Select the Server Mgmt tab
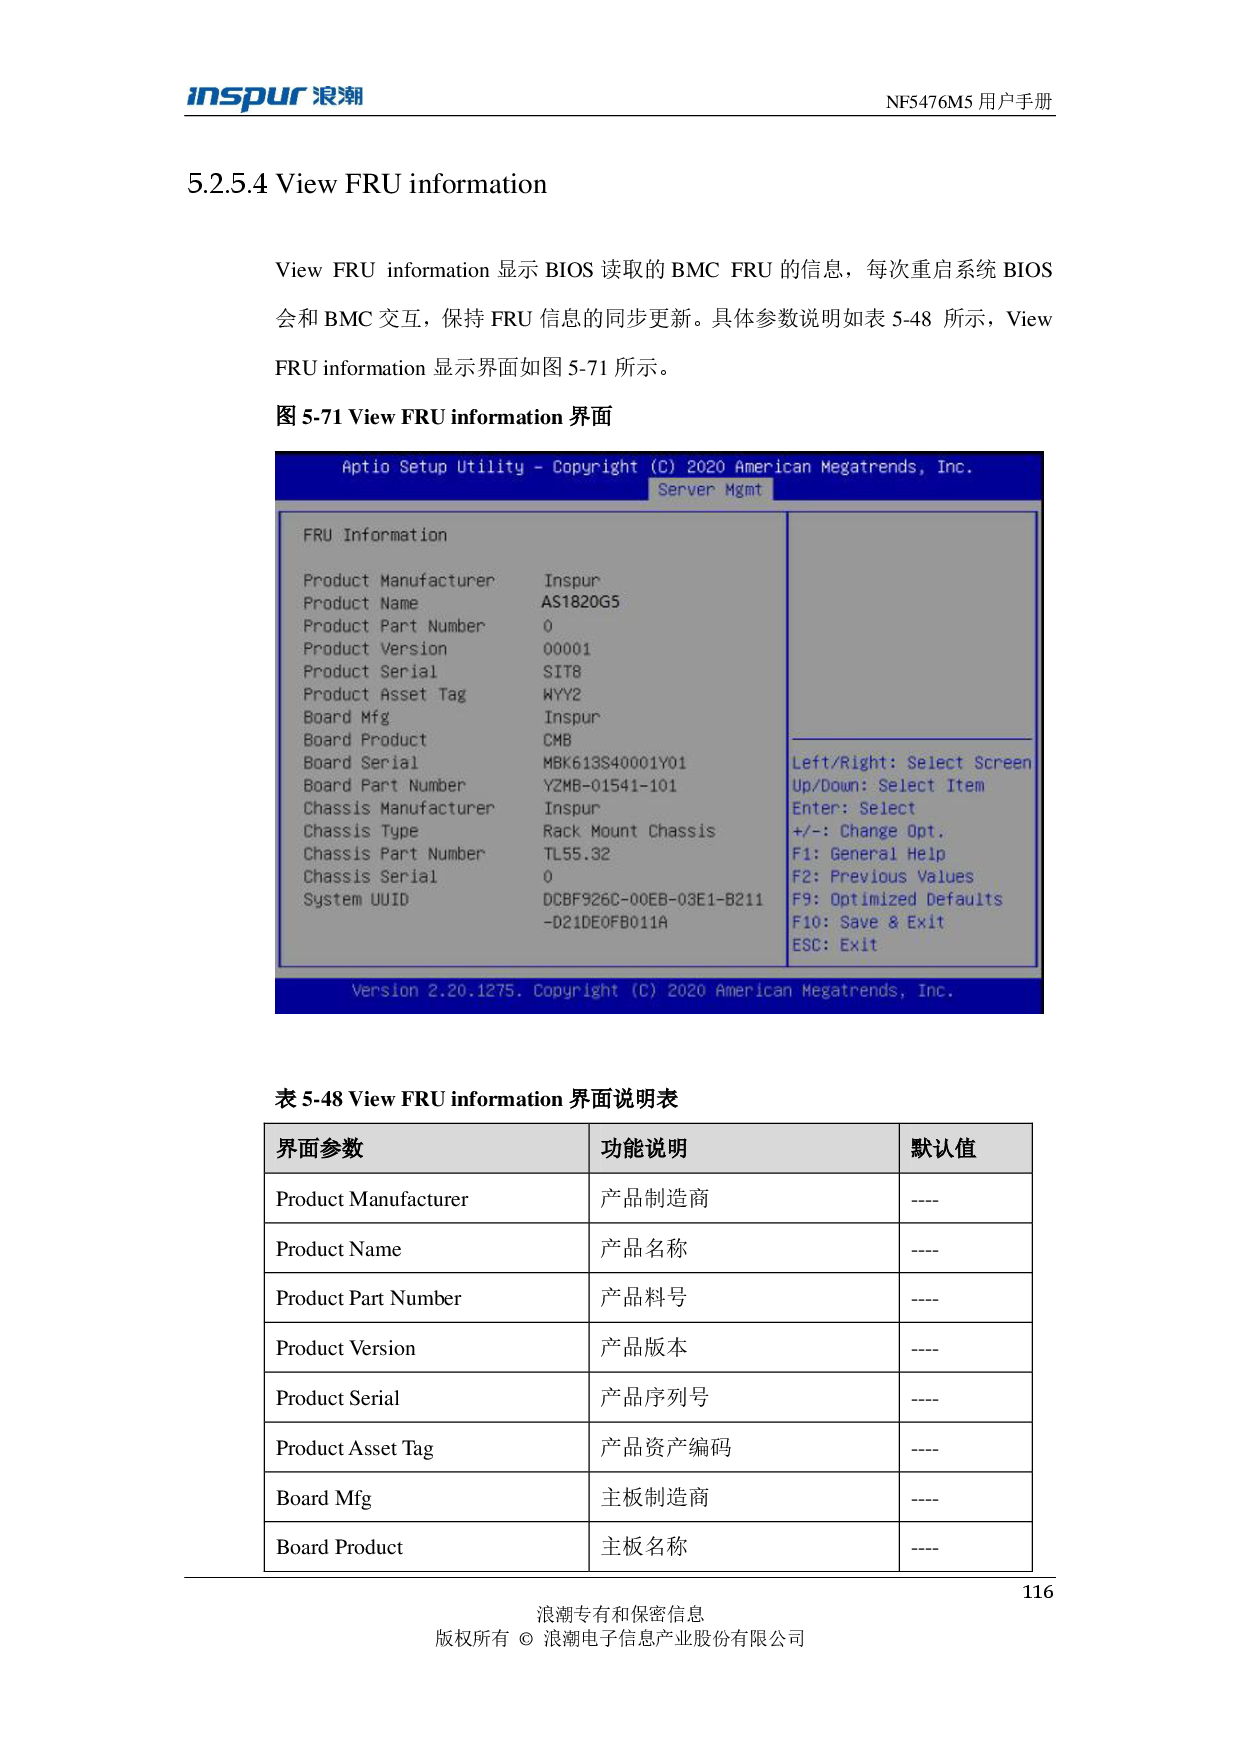Viewport: 1240px width, 1754px height. pos(710,490)
